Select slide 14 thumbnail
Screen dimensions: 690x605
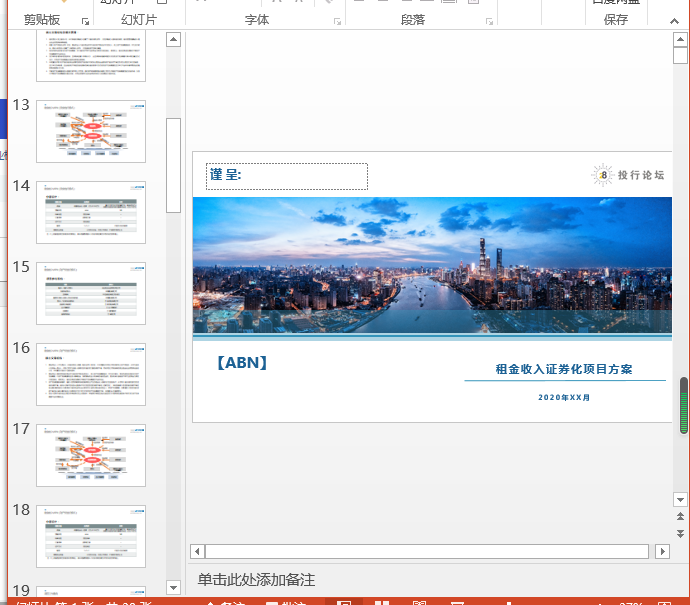pos(91,213)
